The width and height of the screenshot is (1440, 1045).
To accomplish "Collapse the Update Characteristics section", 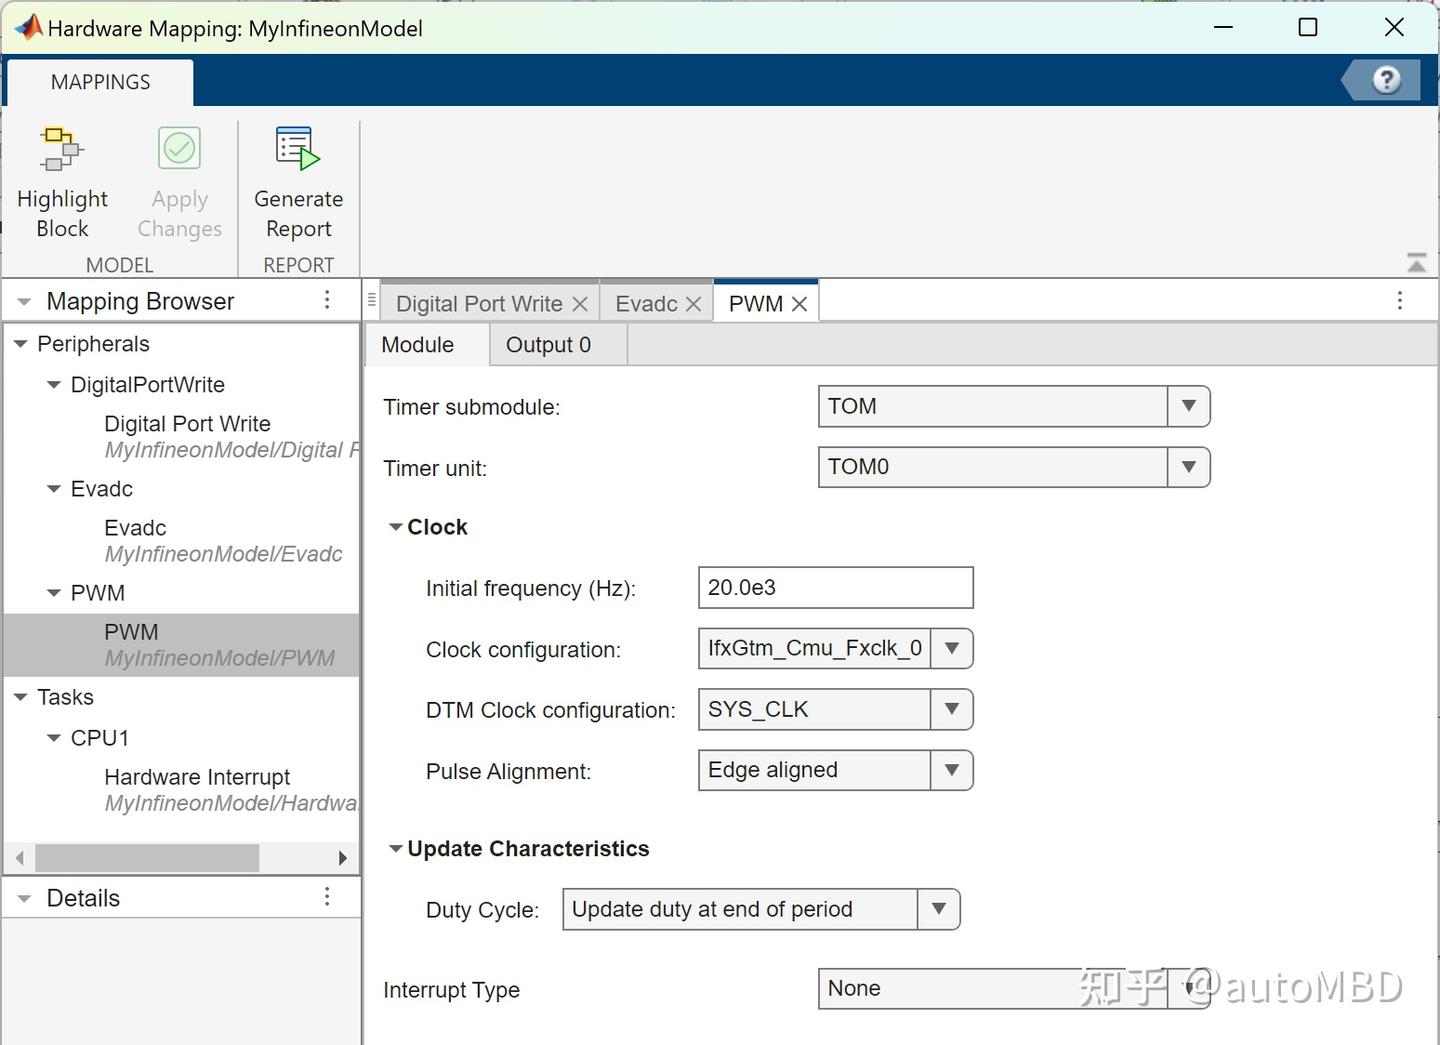I will [x=396, y=849].
